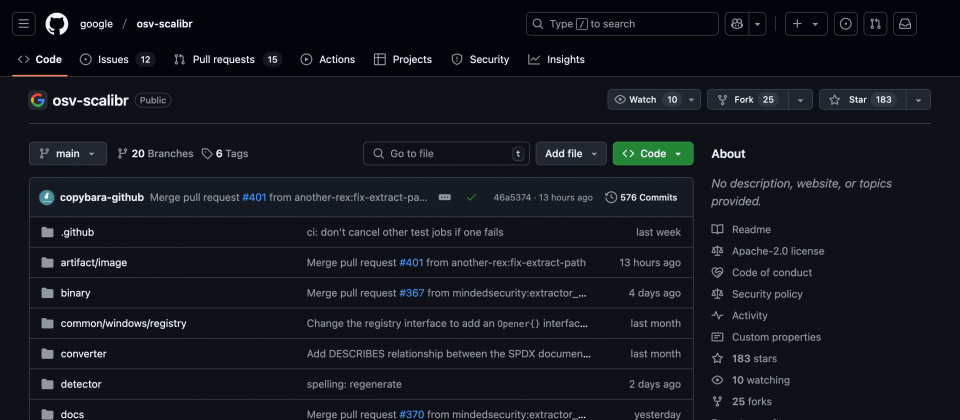This screenshot has width=960, height=420.
Task: Open notifications inbox icon
Action: [x=905, y=24]
